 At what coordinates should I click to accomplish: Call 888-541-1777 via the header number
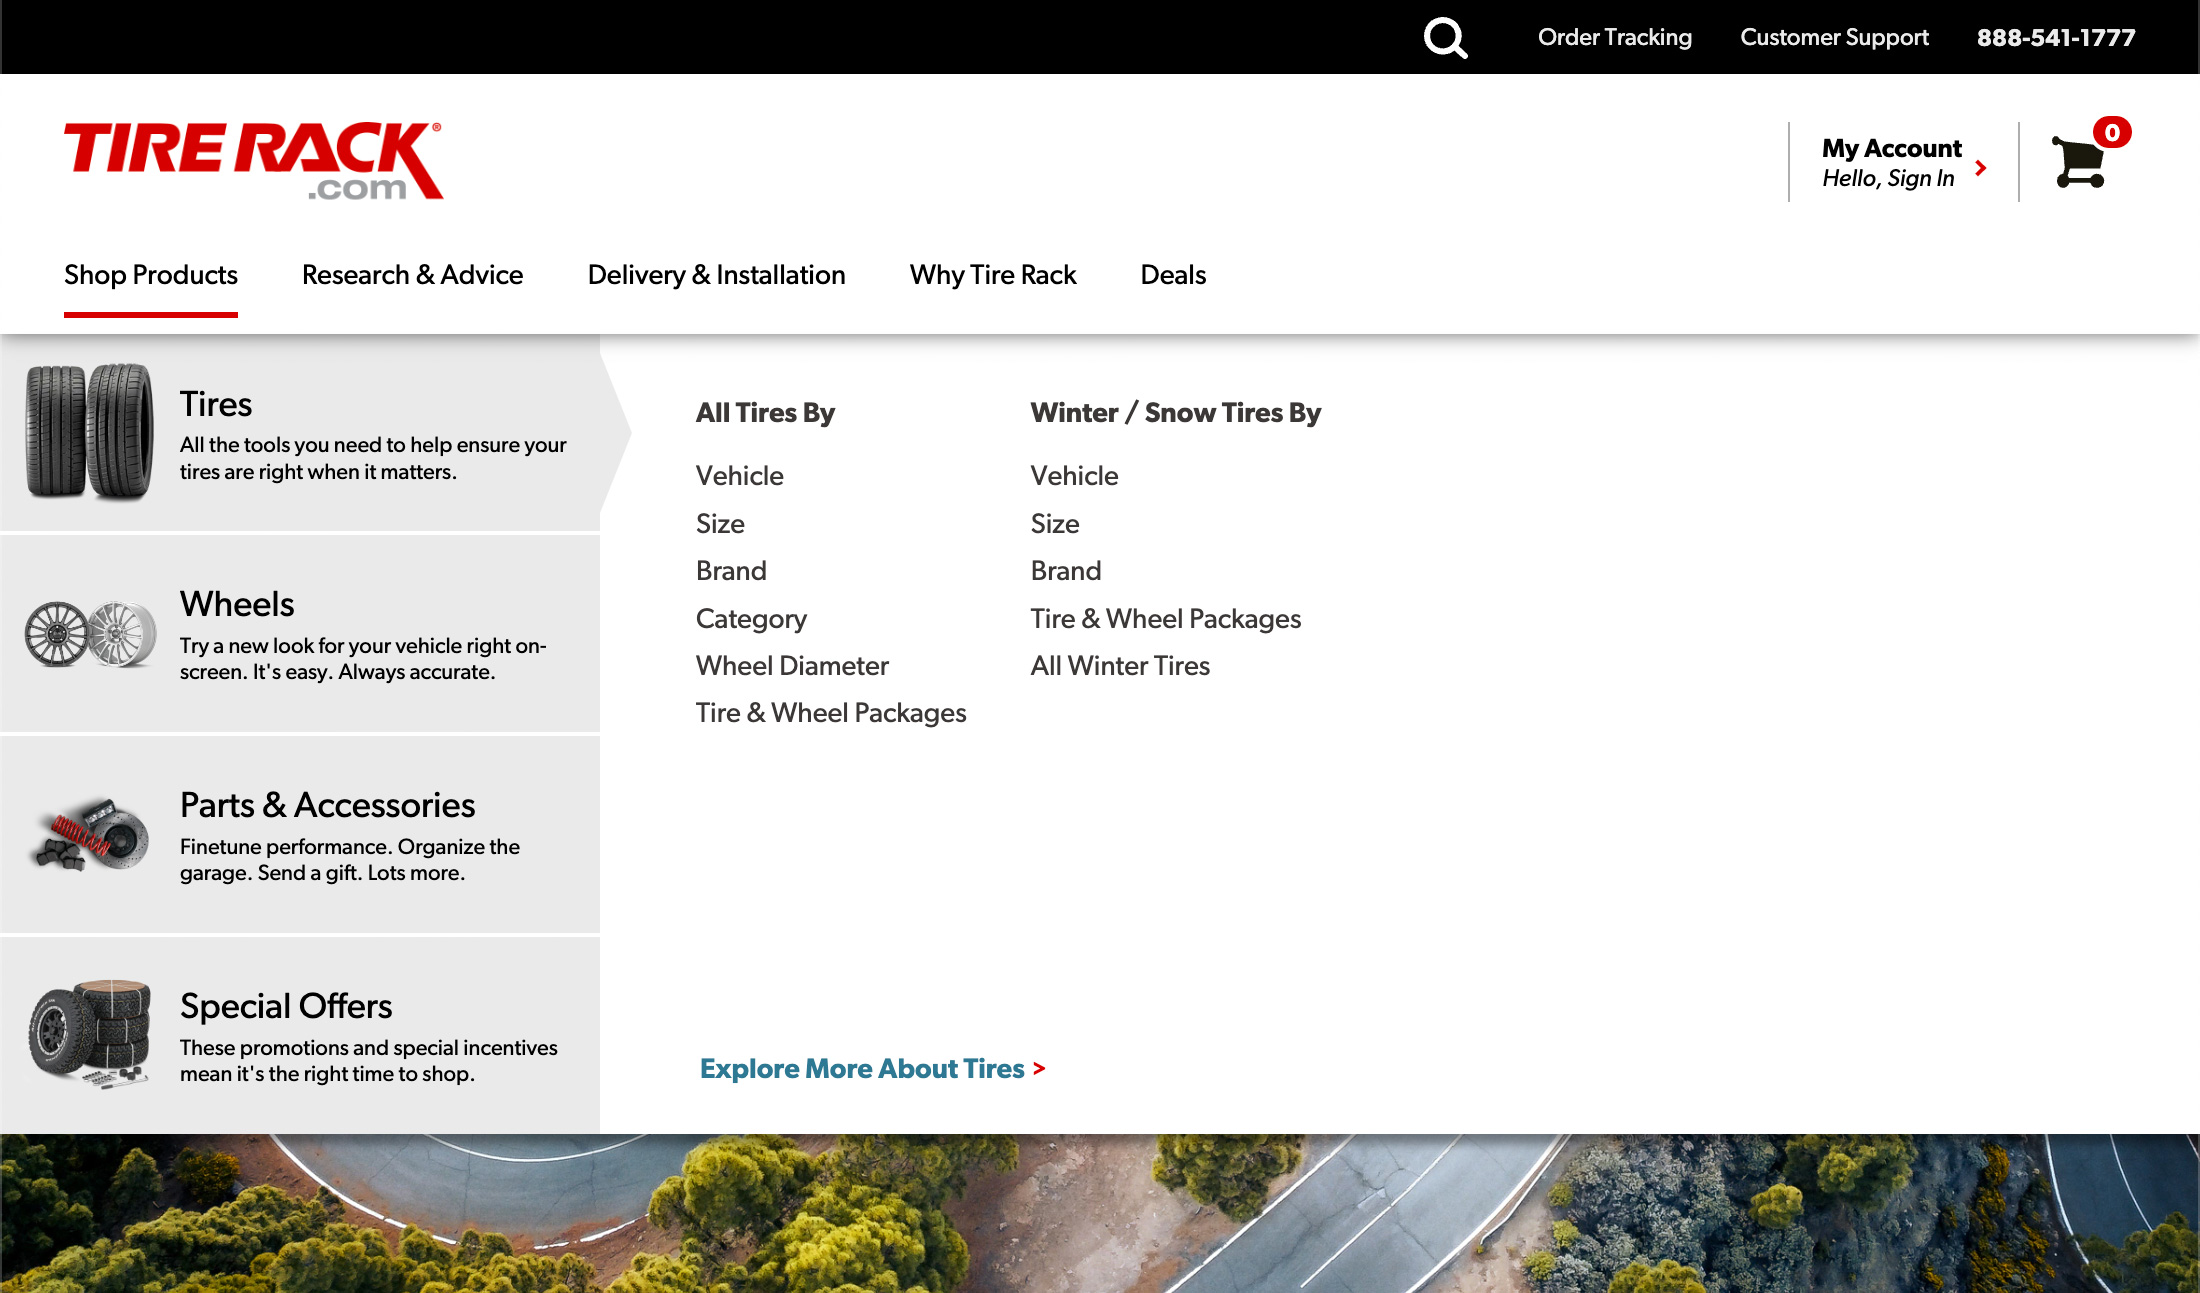point(2055,37)
